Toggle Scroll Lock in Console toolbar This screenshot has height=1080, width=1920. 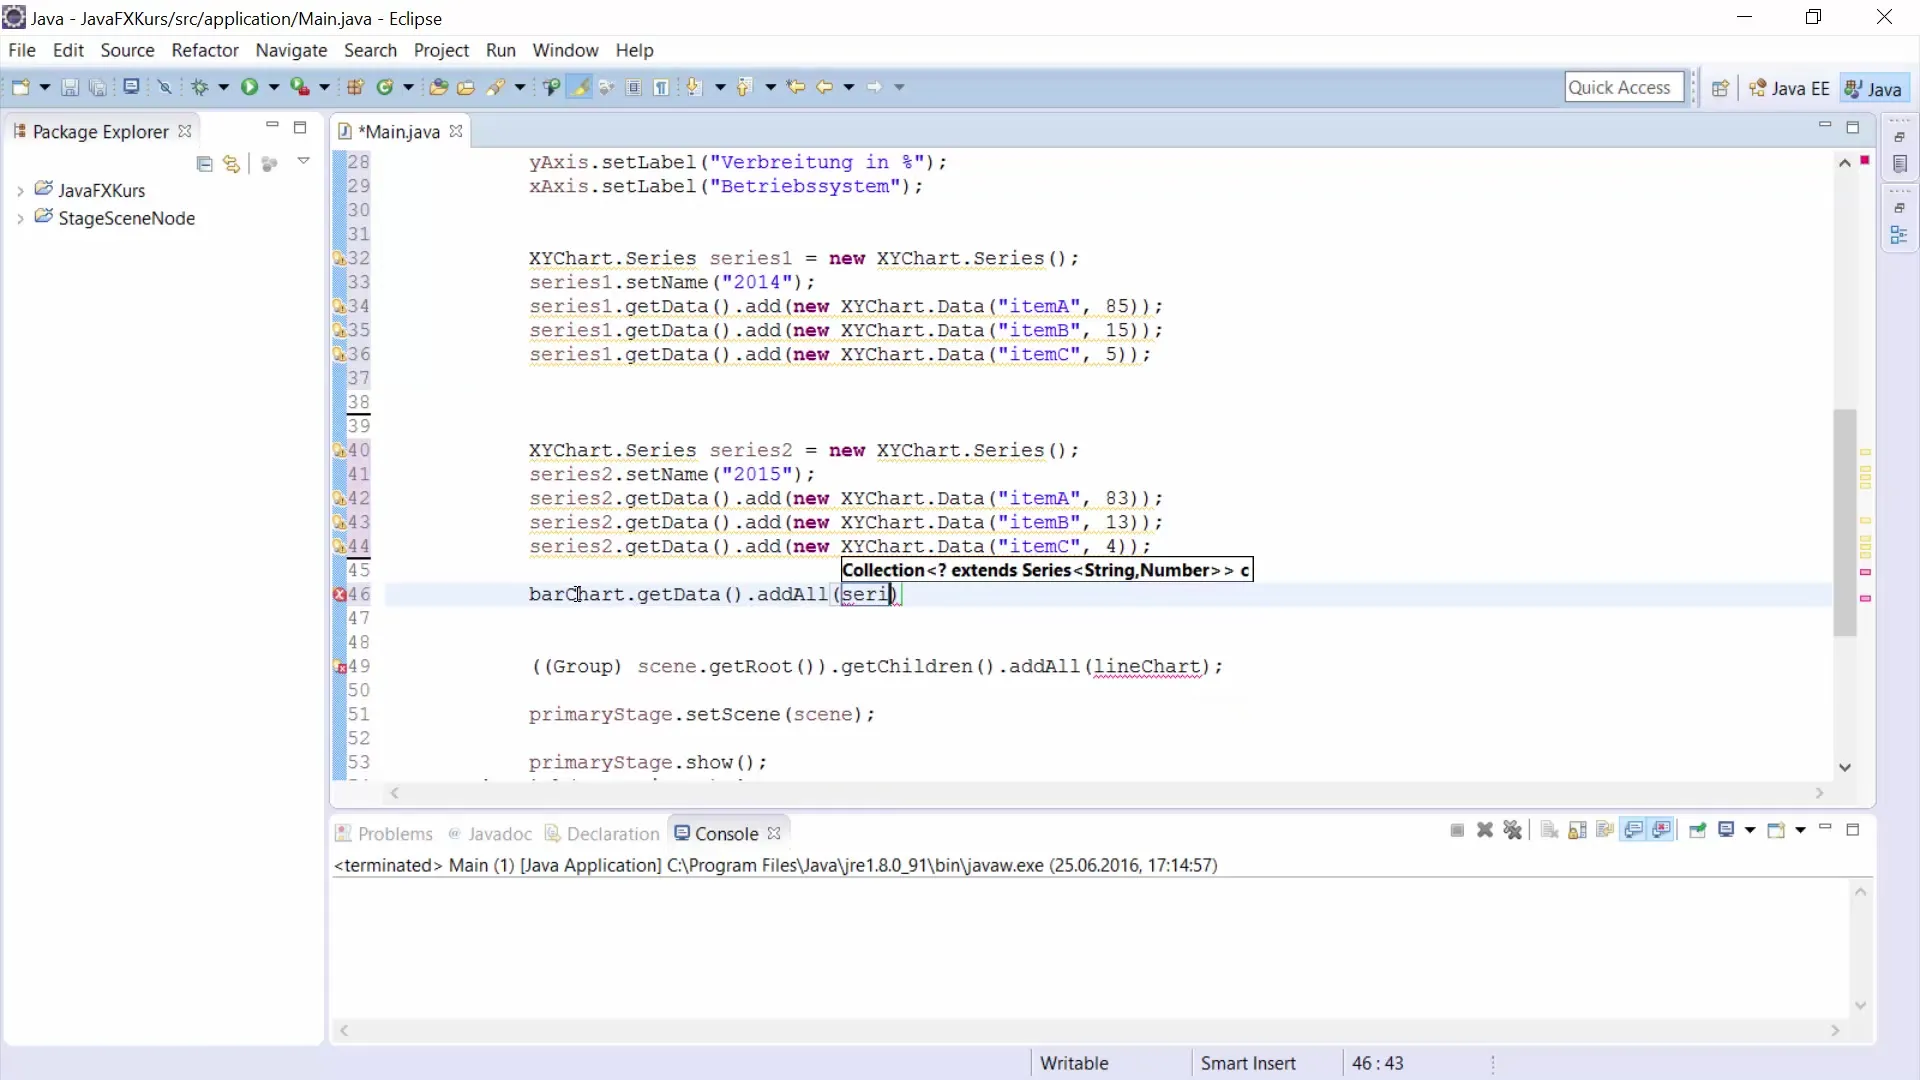1577,830
